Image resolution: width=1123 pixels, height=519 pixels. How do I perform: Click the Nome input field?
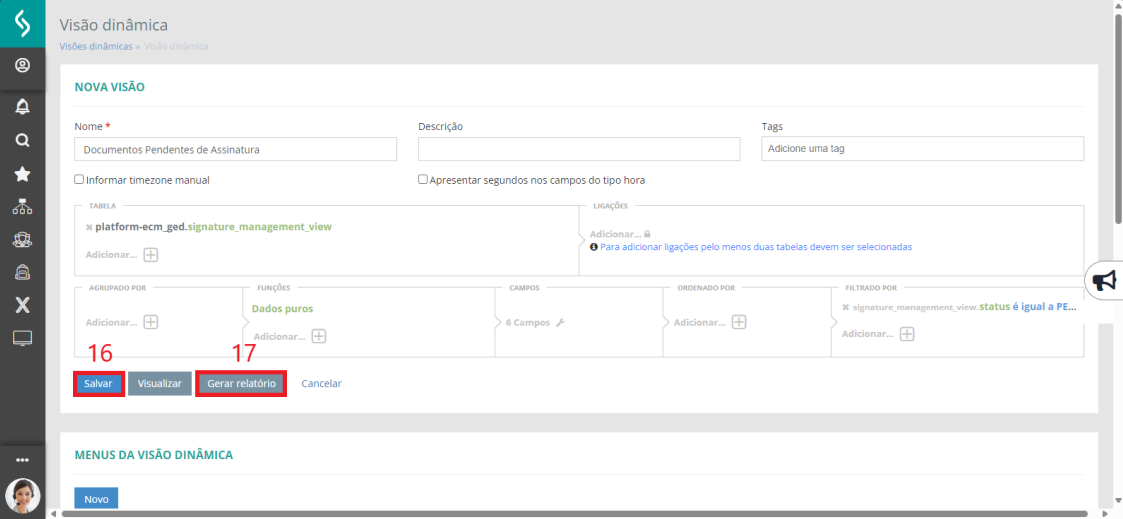[x=236, y=150]
